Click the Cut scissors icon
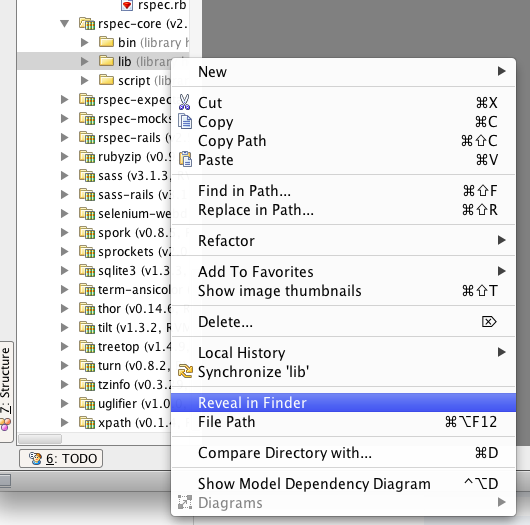This screenshot has height=525, width=530. (185, 102)
